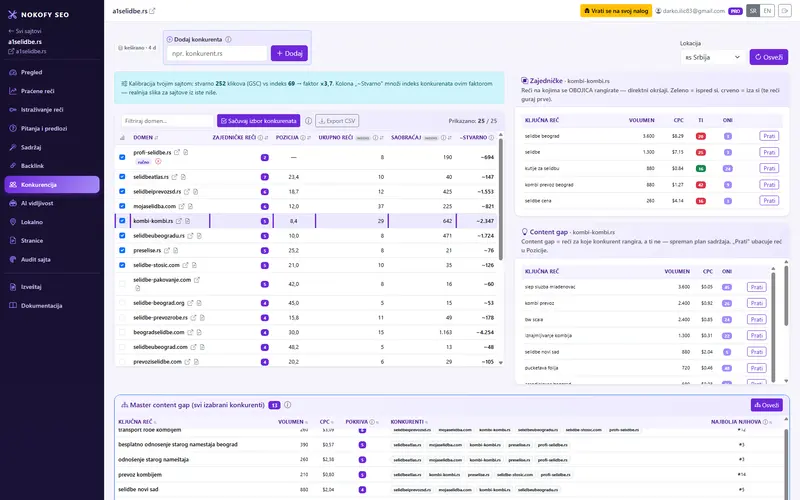This screenshot has height=500, width=800.
Task: Open the Pregled sidebar section
Action: click(52, 72)
